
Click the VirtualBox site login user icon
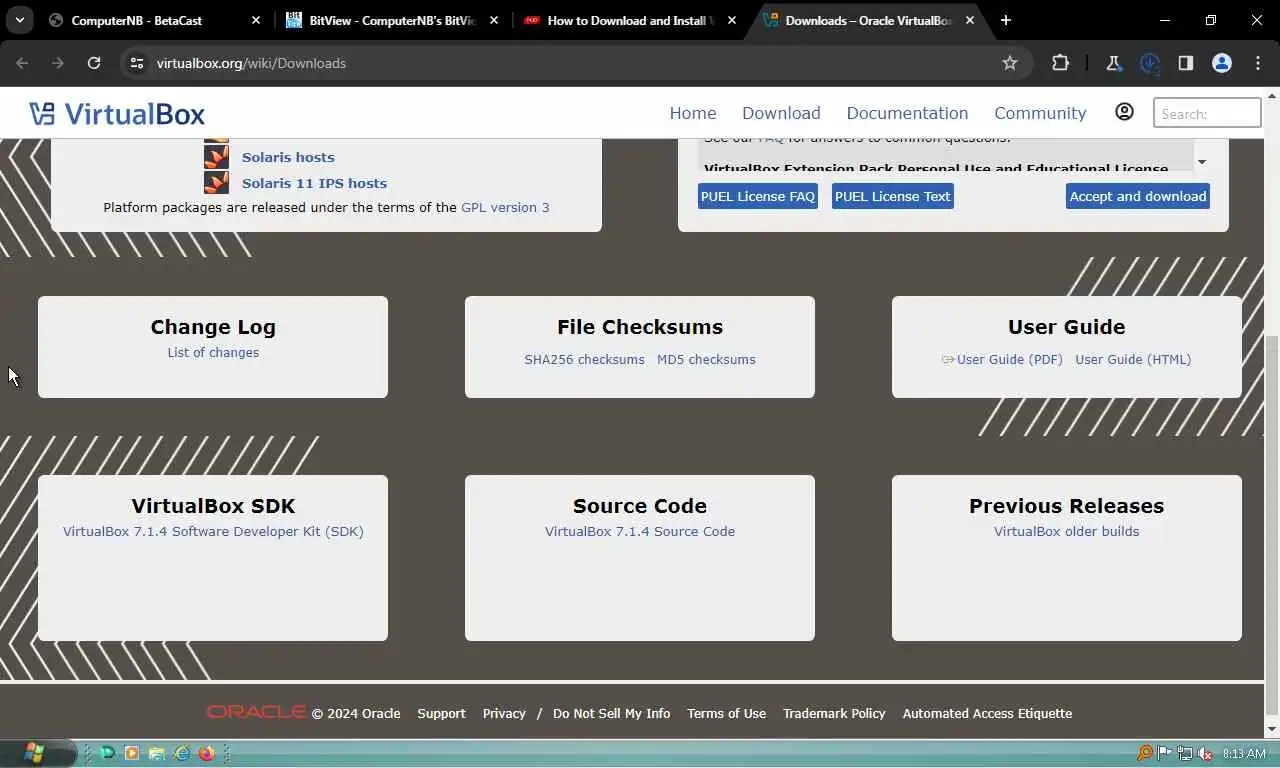(1124, 112)
